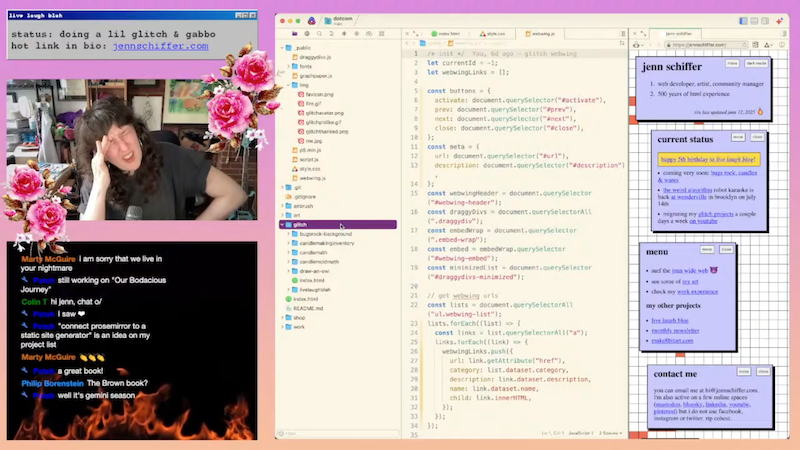
Task: Open the Git changes sidebar icon
Action: point(332,34)
